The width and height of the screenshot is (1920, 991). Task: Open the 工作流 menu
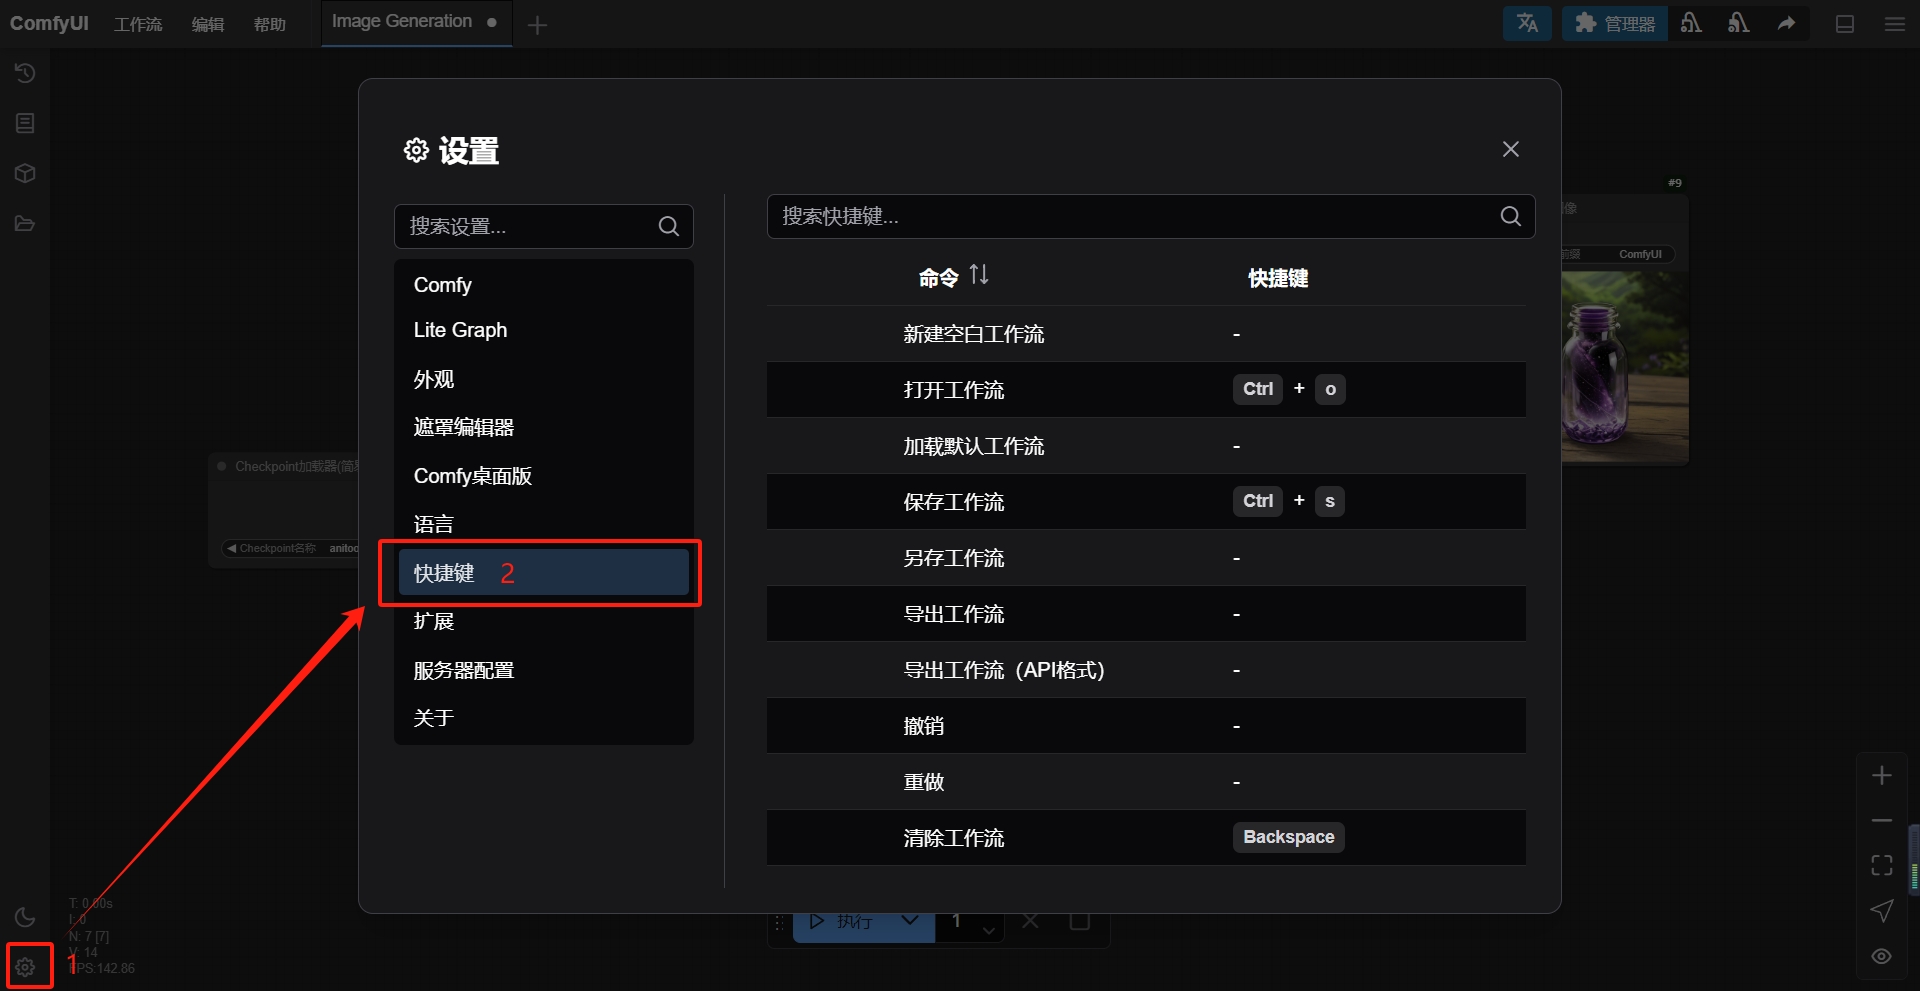tap(138, 24)
